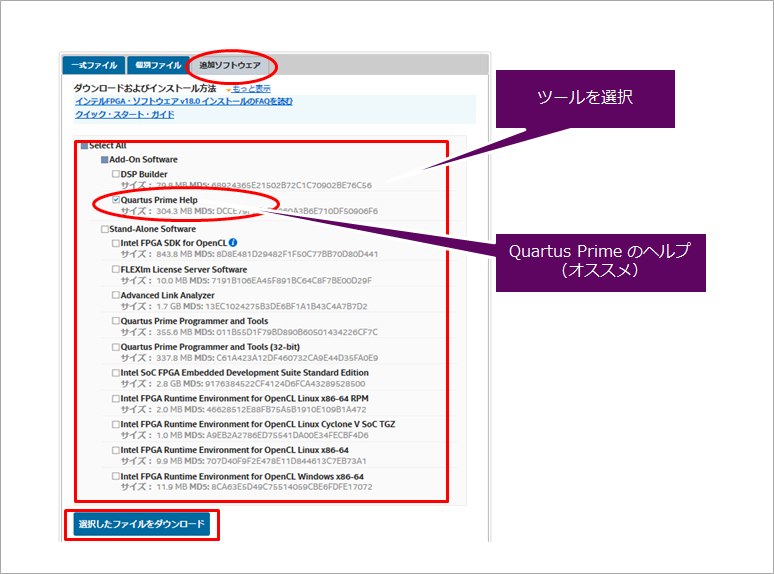Click the info icon beside SDK for OpenCL

tap(233, 242)
